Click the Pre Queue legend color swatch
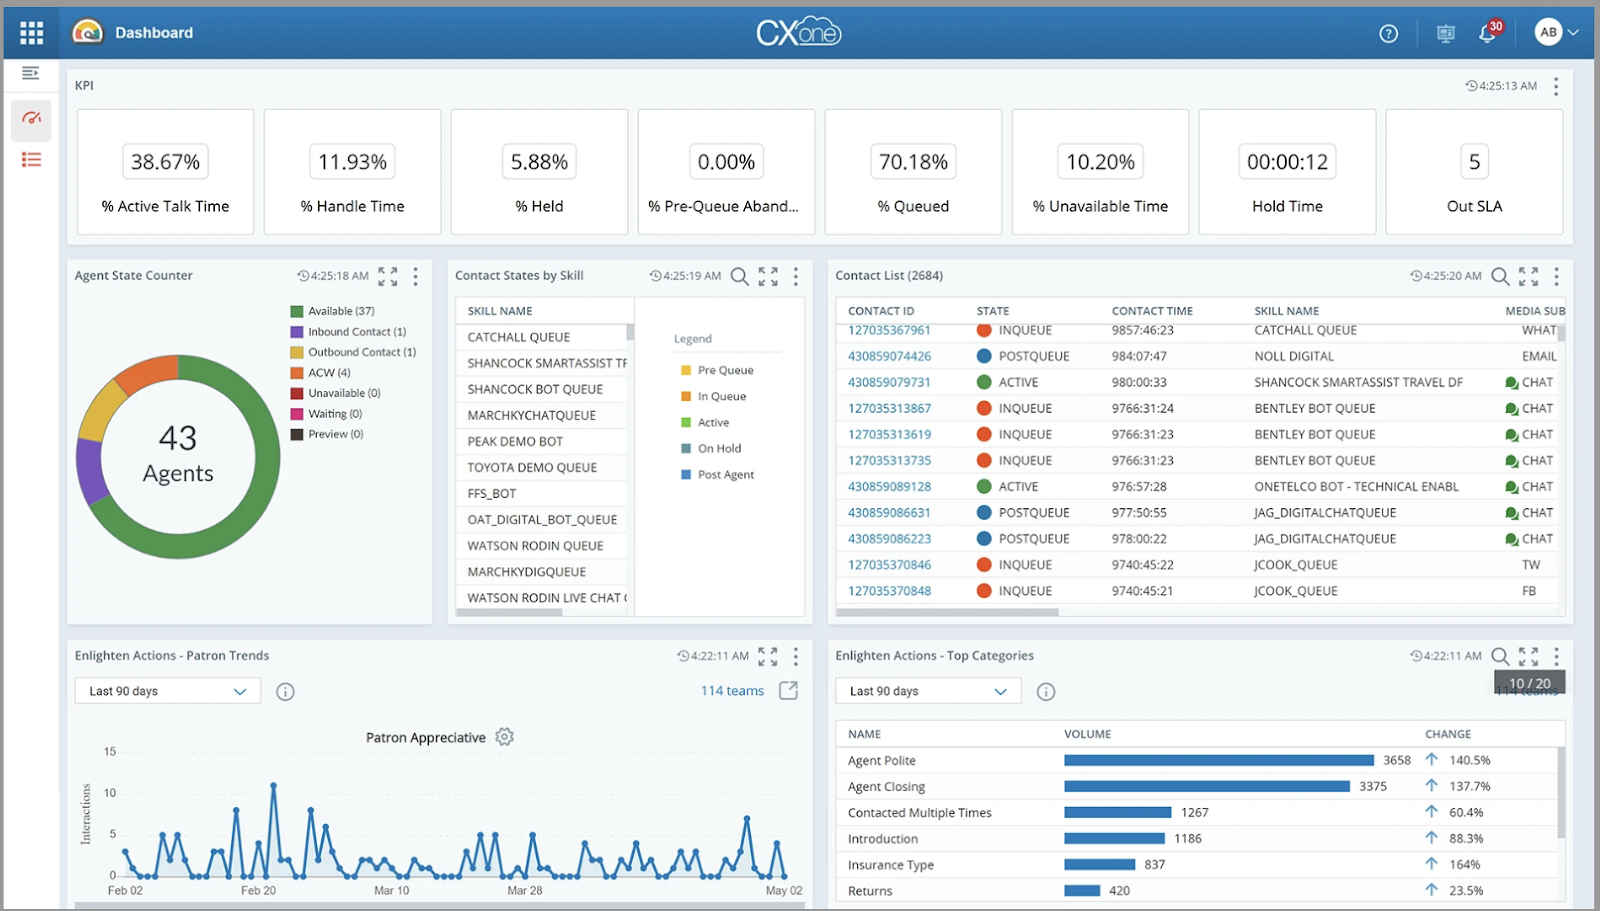 686,371
